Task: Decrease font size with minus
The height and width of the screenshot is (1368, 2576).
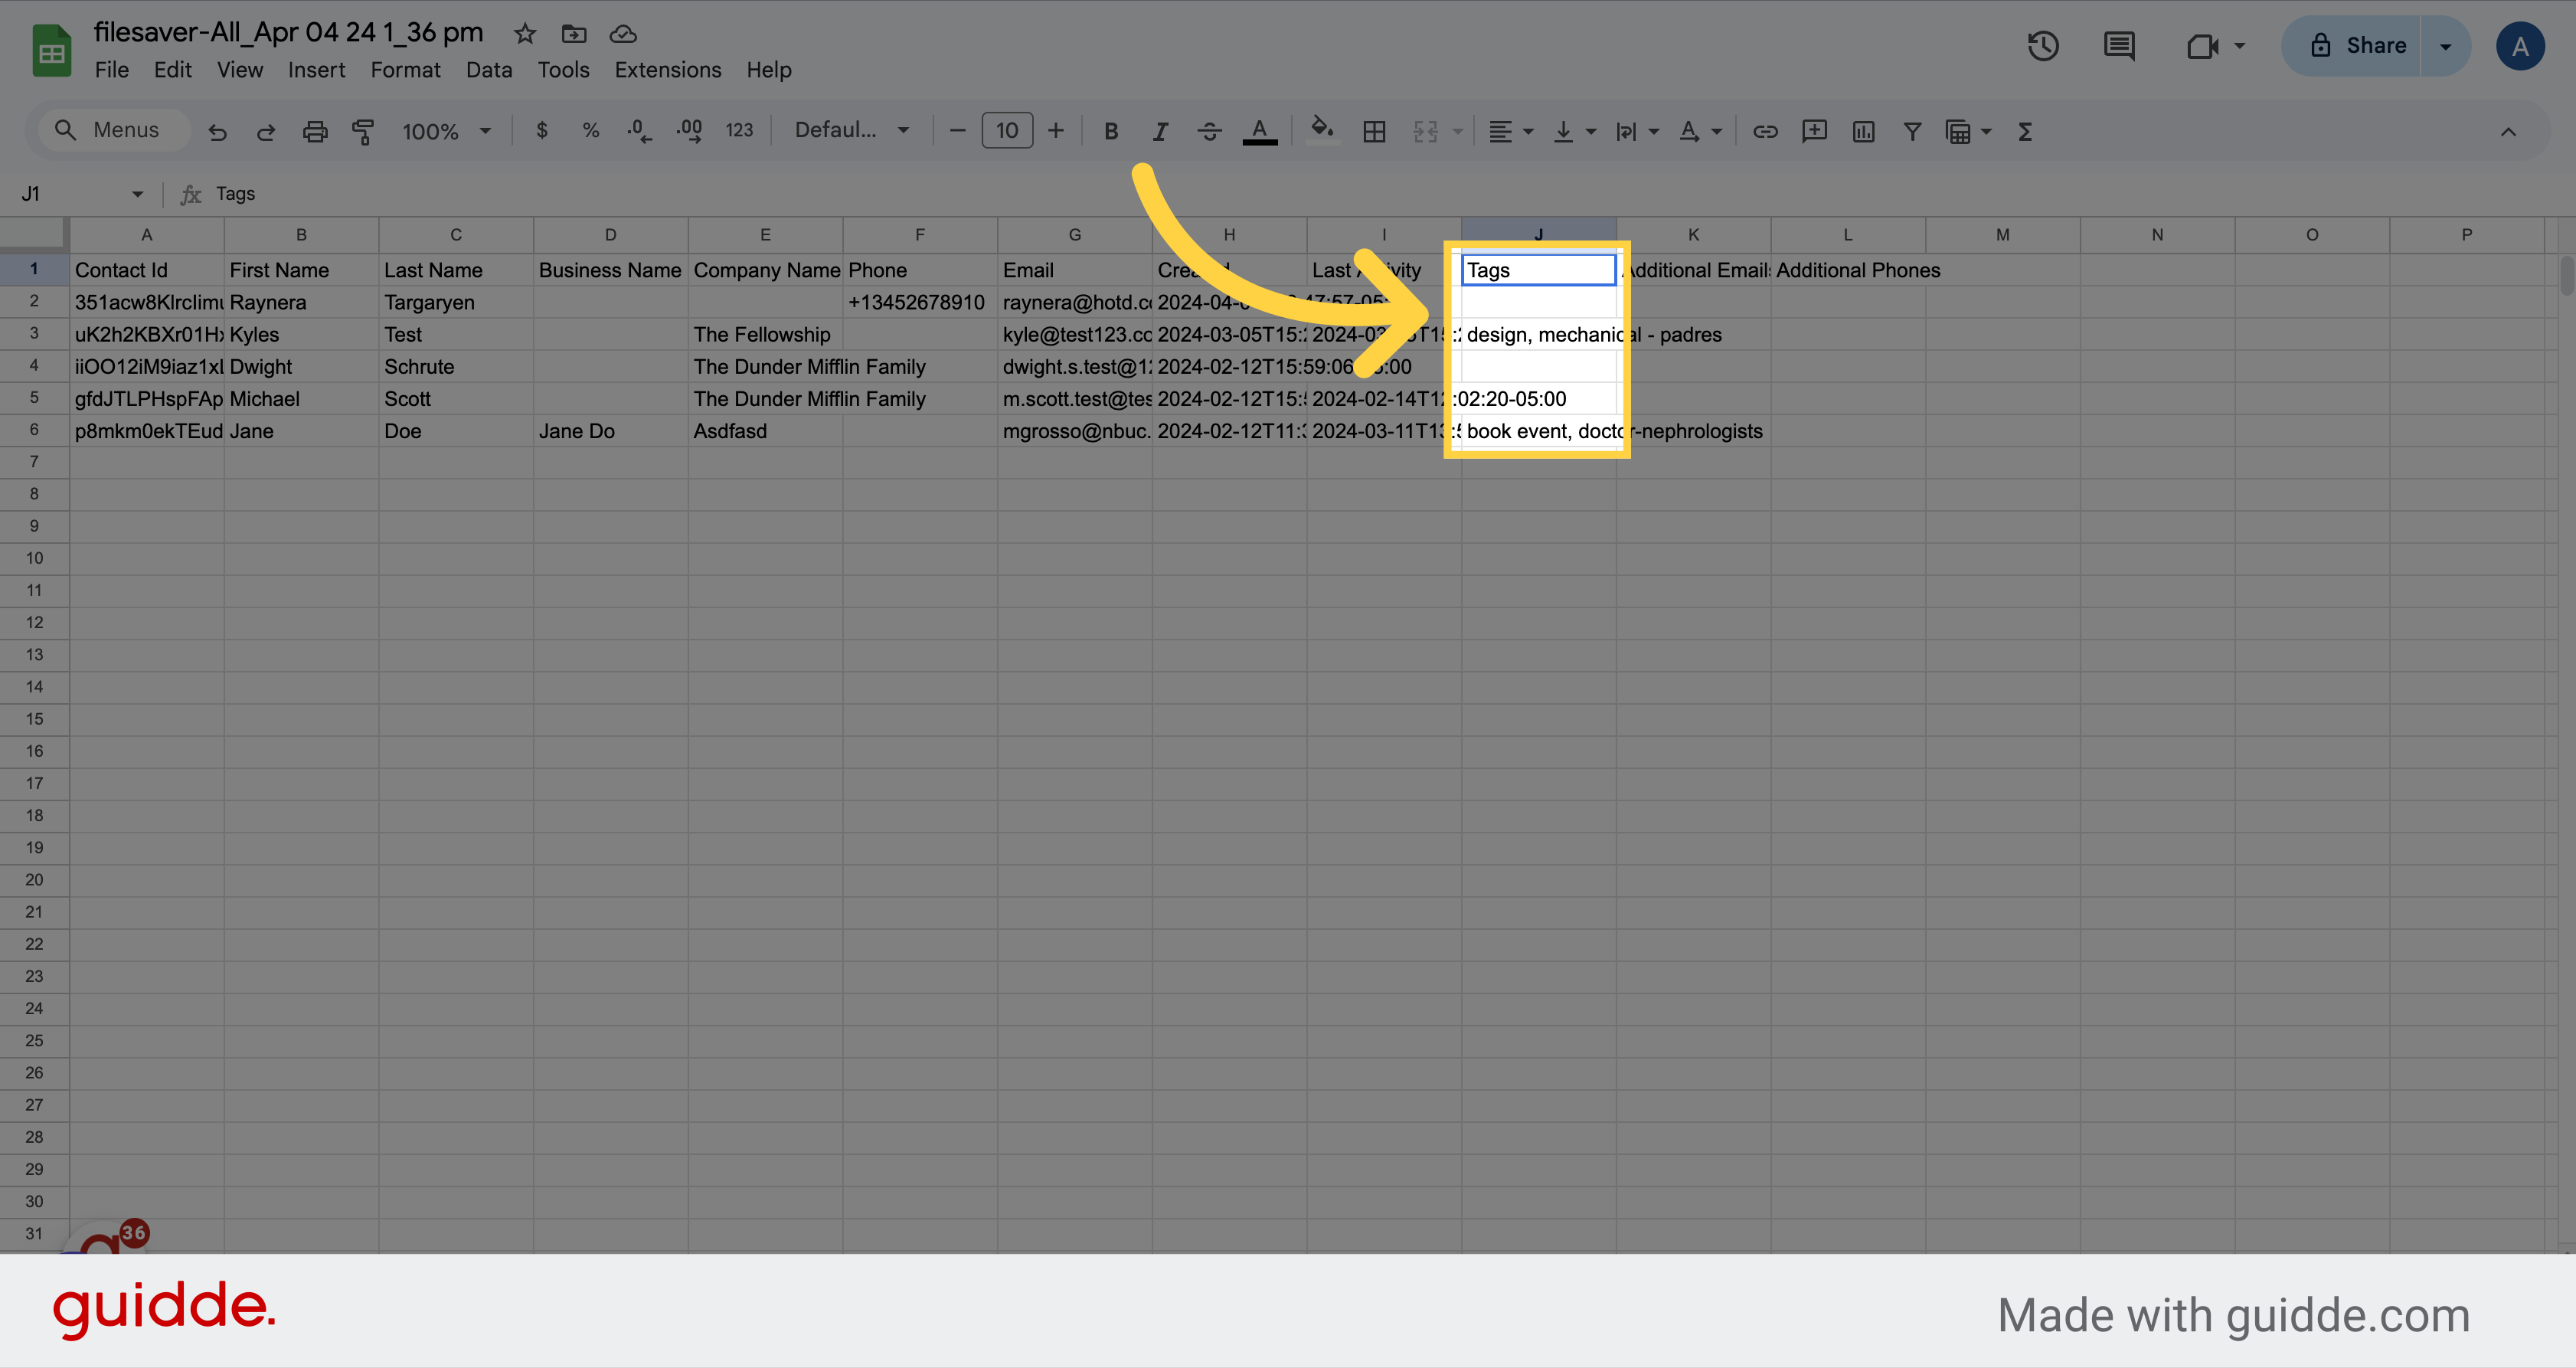Action: (957, 131)
